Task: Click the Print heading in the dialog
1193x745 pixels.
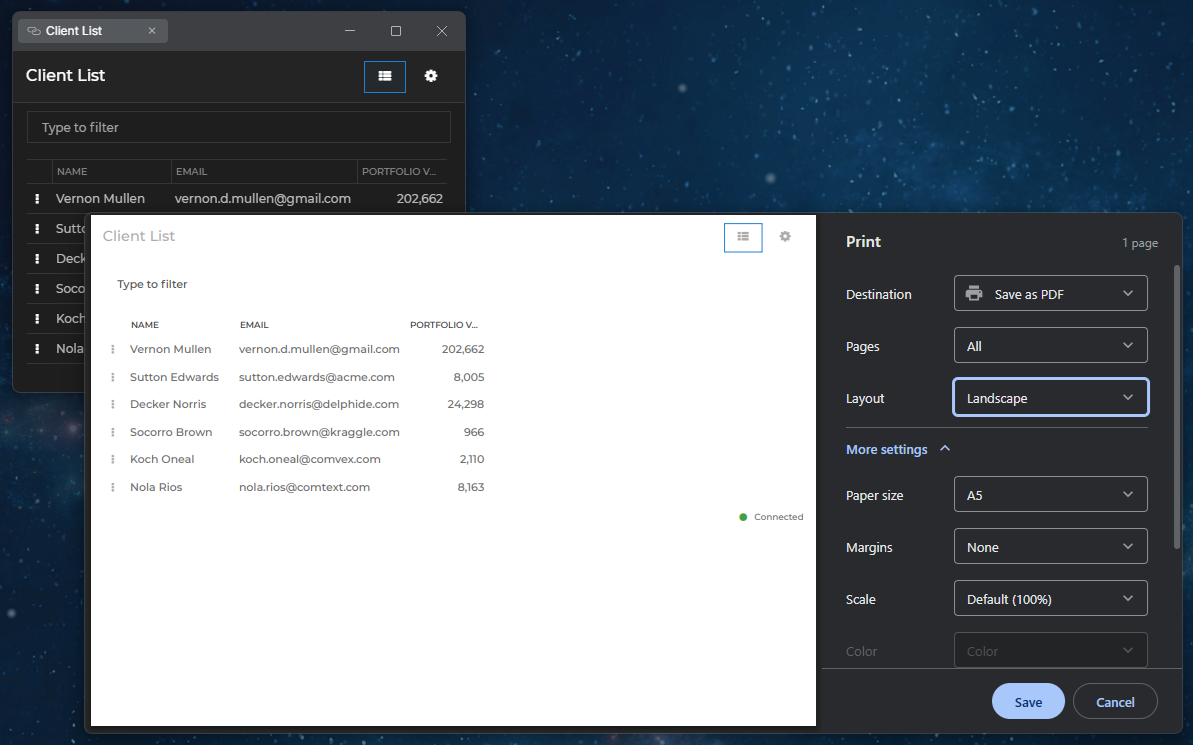Action: (x=864, y=241)
